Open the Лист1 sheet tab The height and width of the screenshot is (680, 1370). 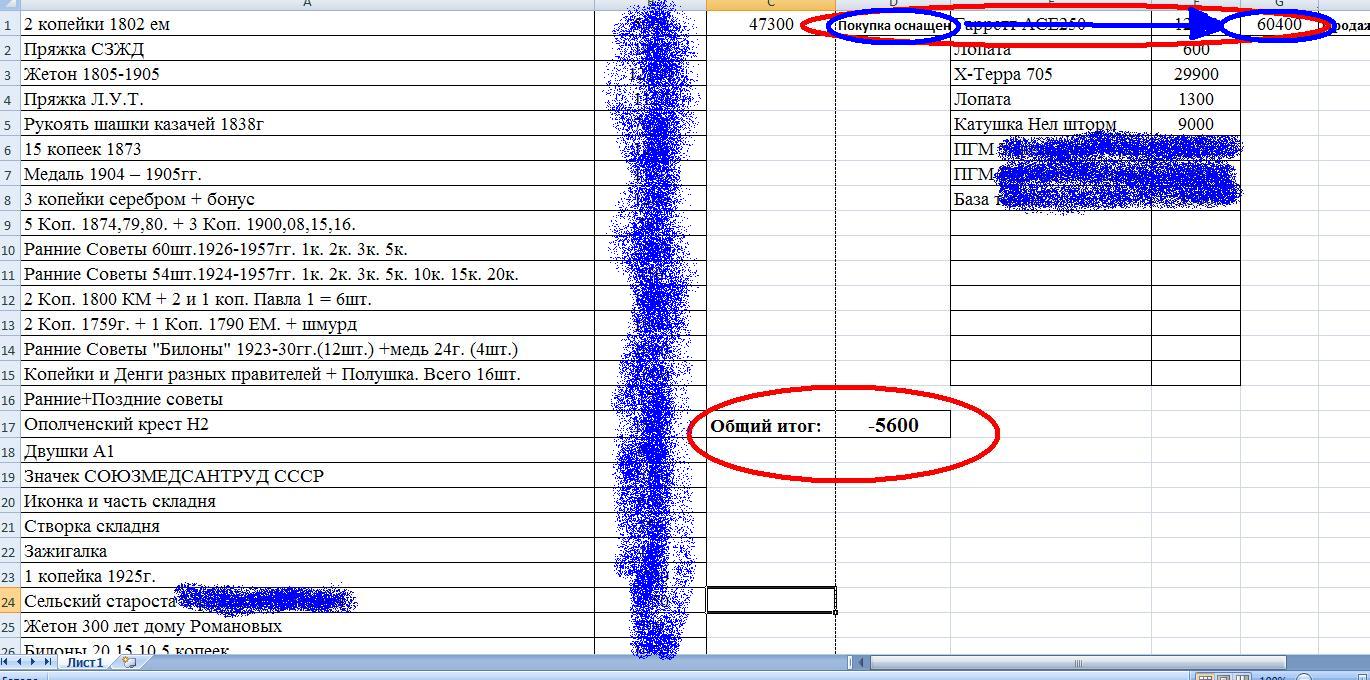click(85, 662)
